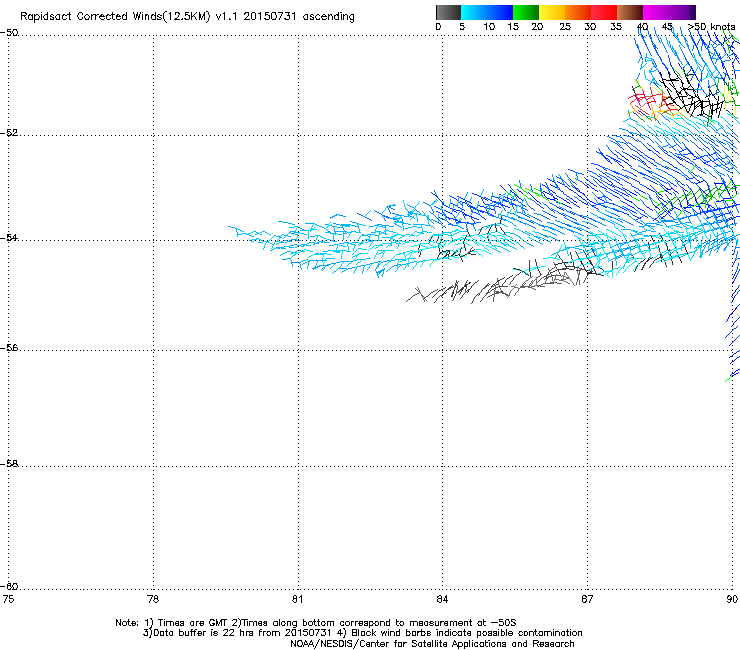
Task: Click the longitude label '87'
Action: [587, 599]
